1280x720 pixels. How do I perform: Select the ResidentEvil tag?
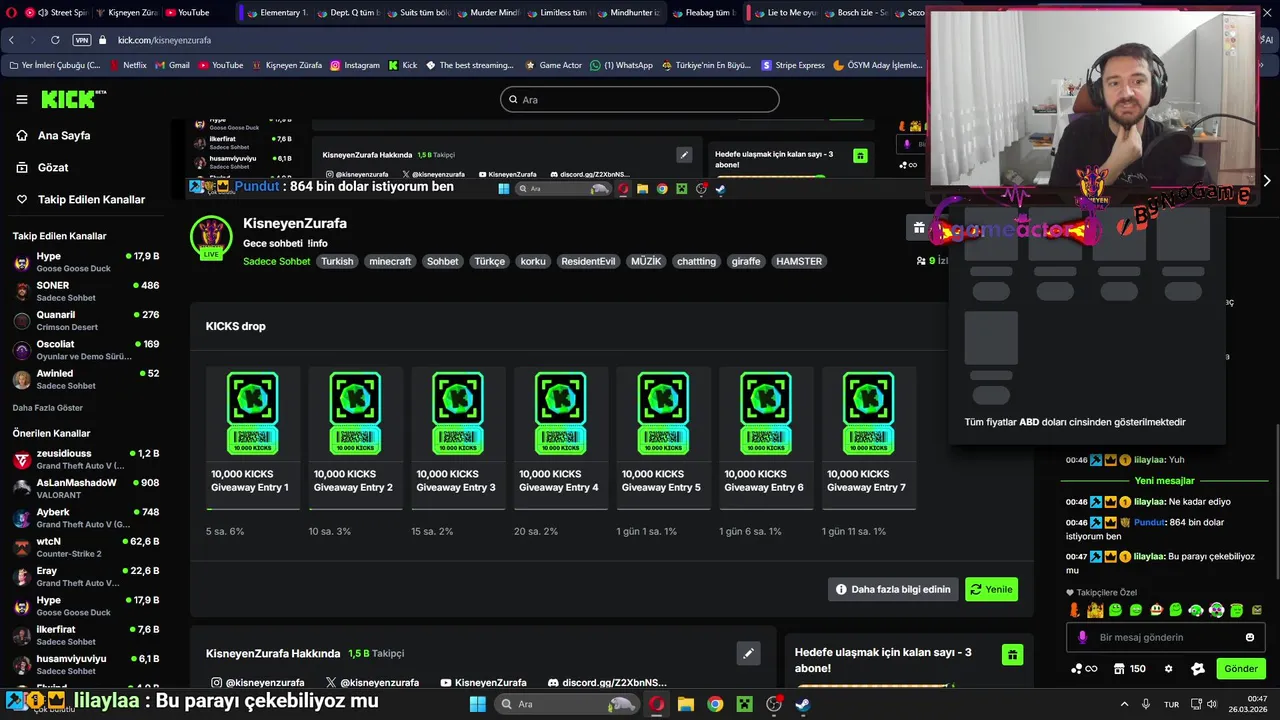588,261
